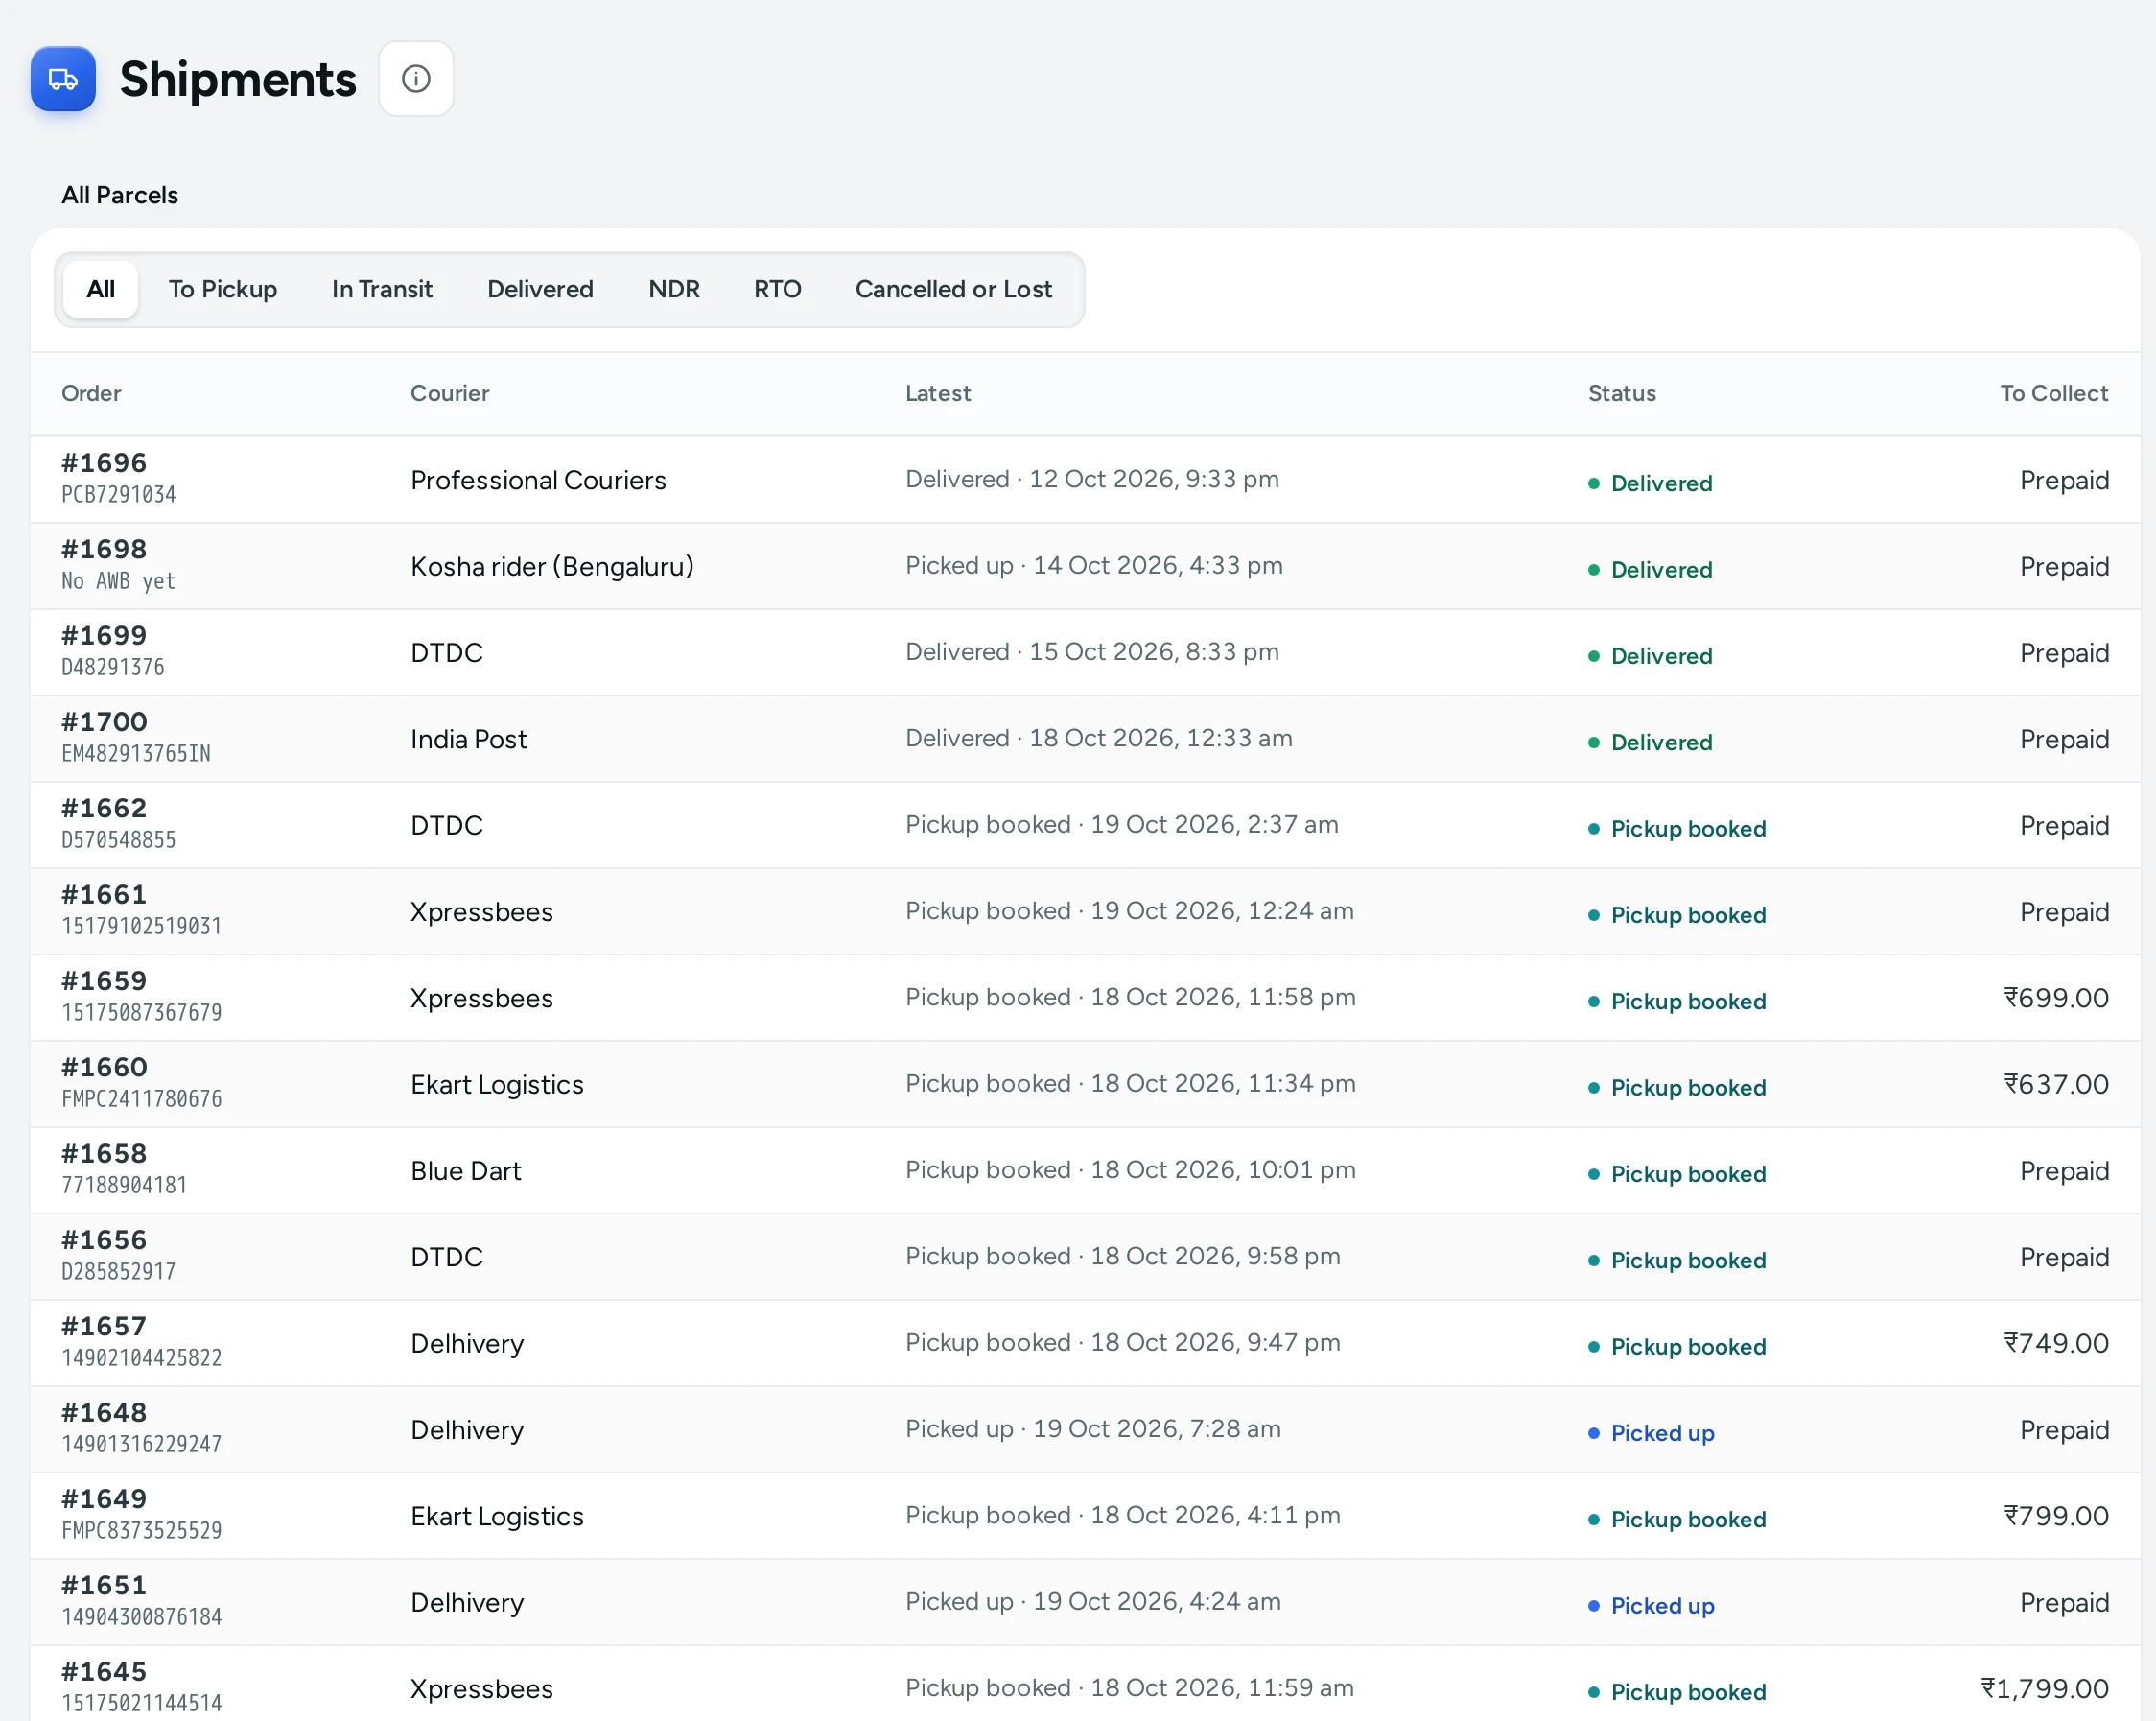This screenshot has width=2156, height=1721.
Task: Click the ₹1,799.00 amount for order #1645
Action: [2045, 1689]
